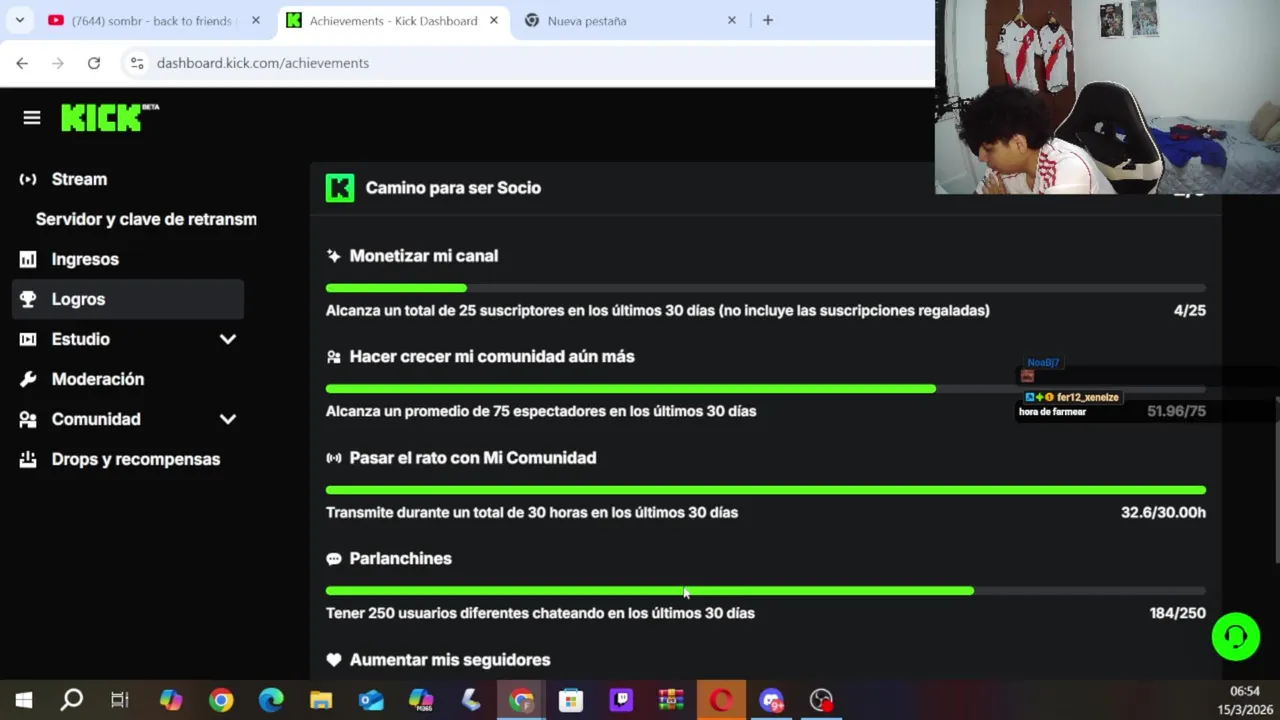This screenshot has height=720, width=1280.
Task: Click the Logros trophy icon
Action: [28, 299]
